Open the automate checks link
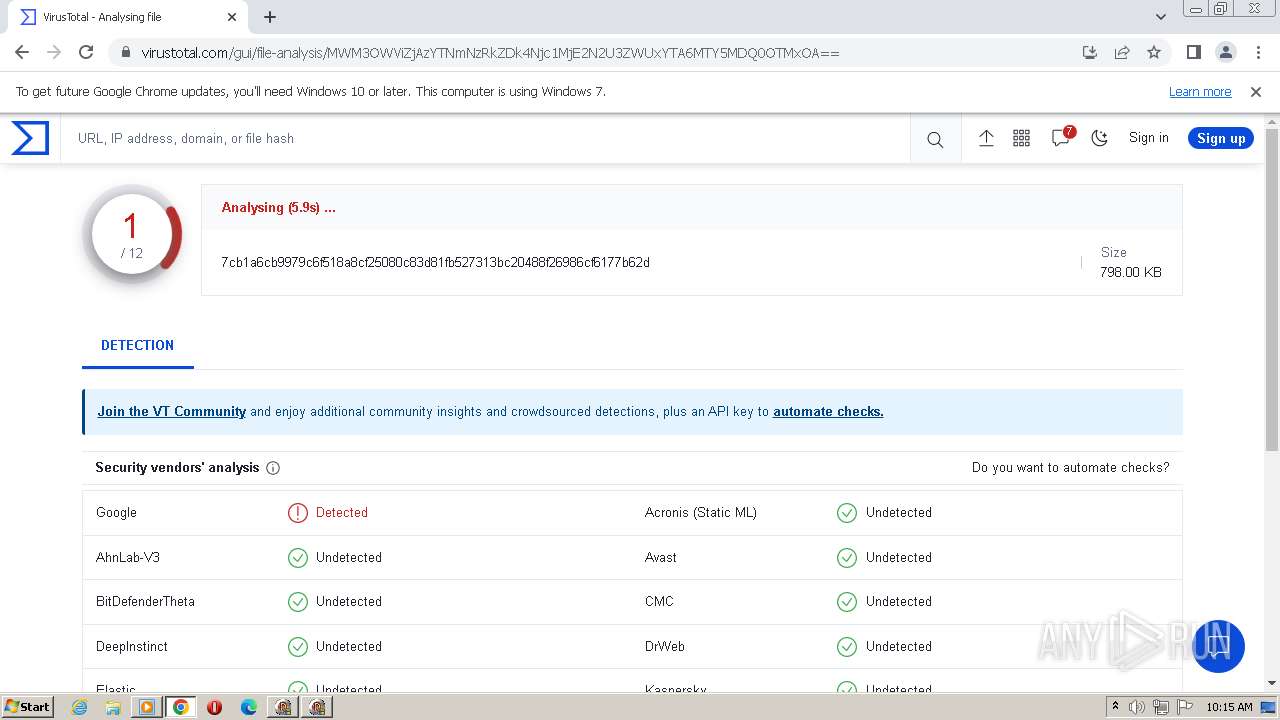 (x=828, y=411)
